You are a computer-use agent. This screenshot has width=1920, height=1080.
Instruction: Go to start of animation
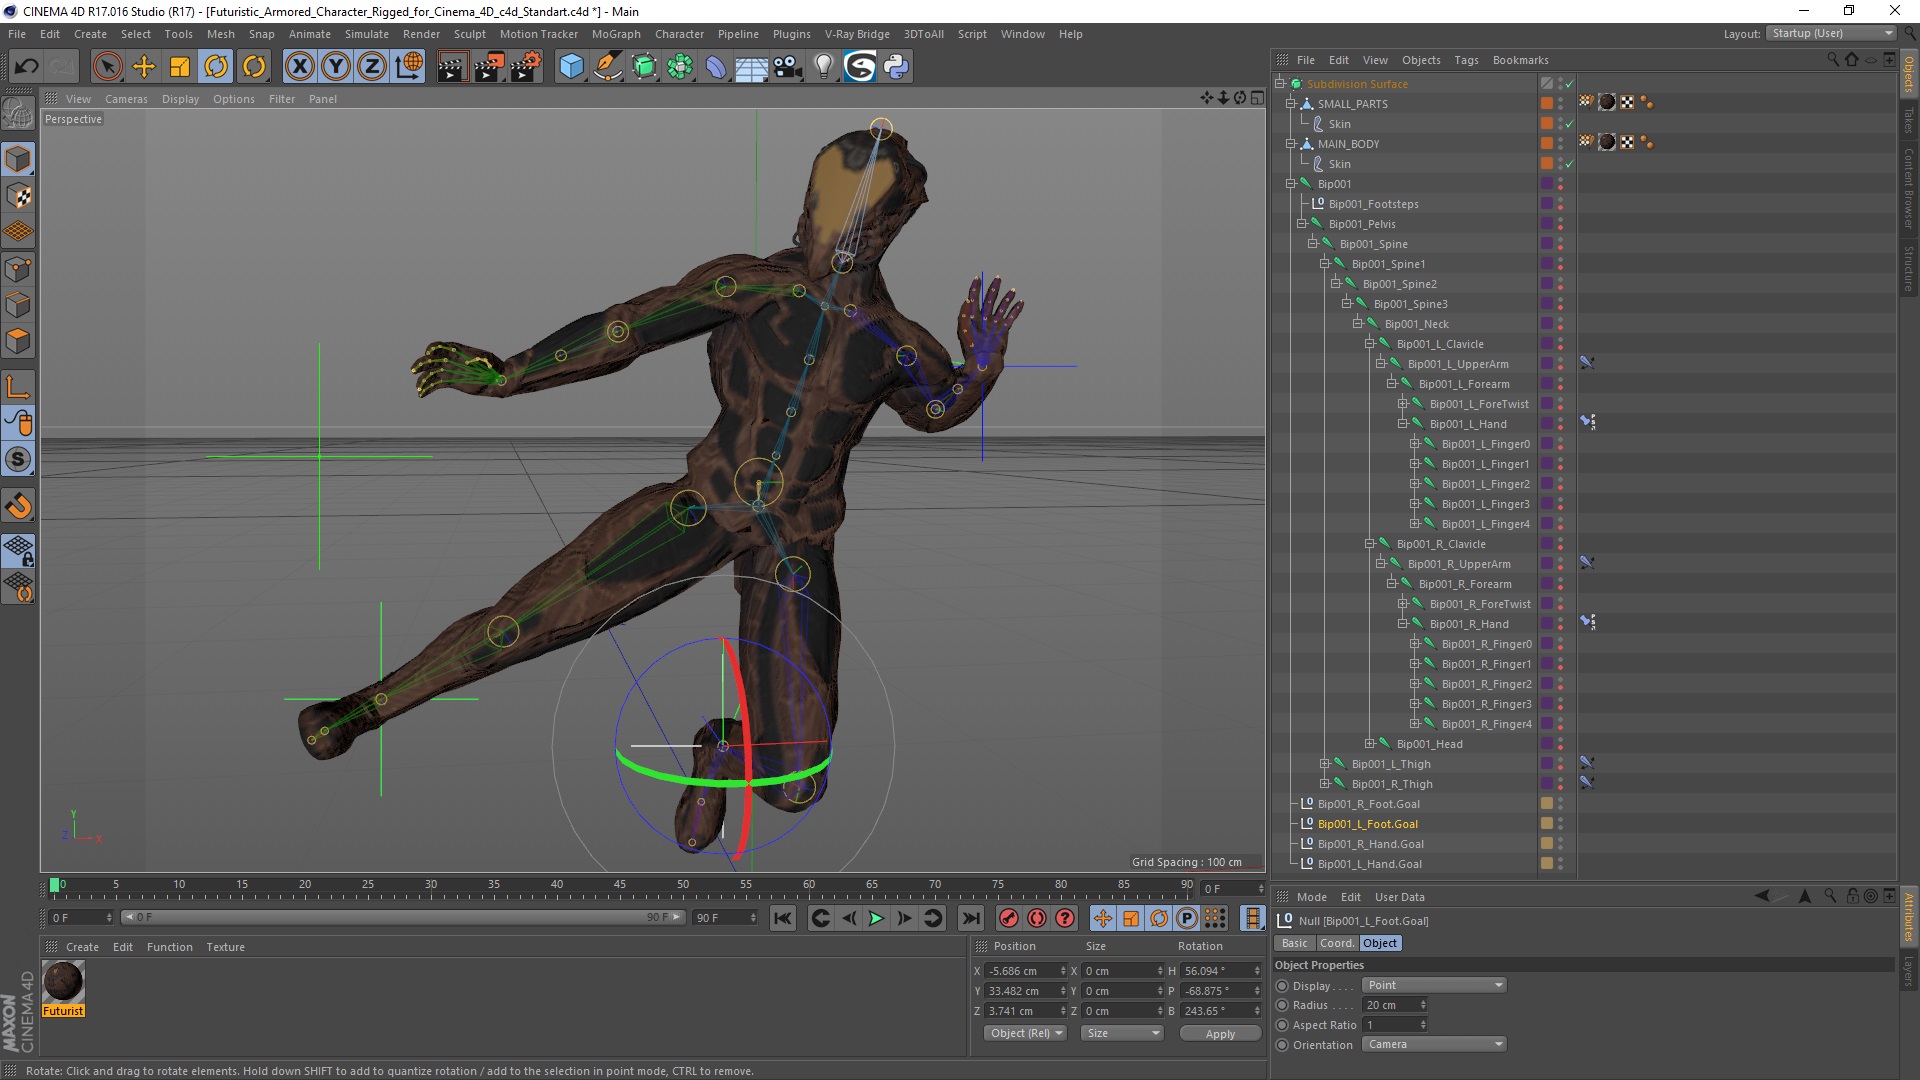783,918
